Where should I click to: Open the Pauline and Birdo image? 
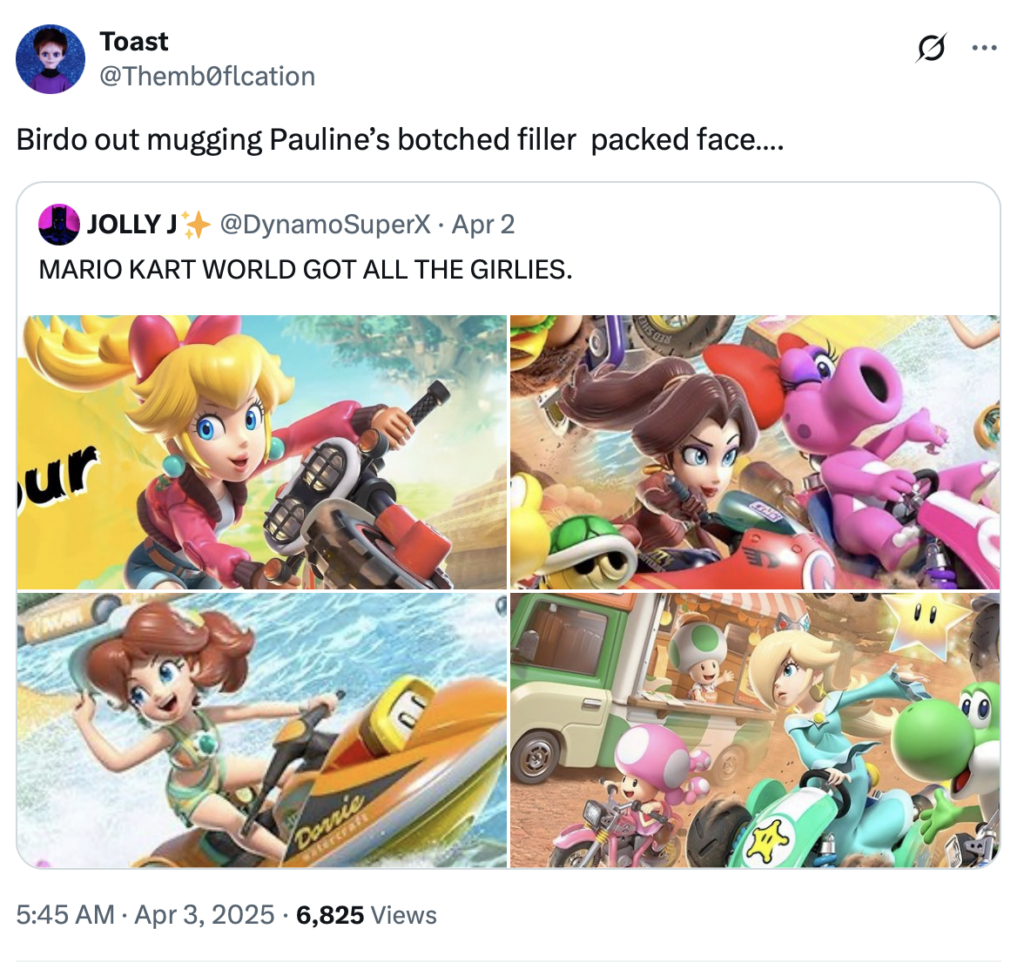coord(755,450)
